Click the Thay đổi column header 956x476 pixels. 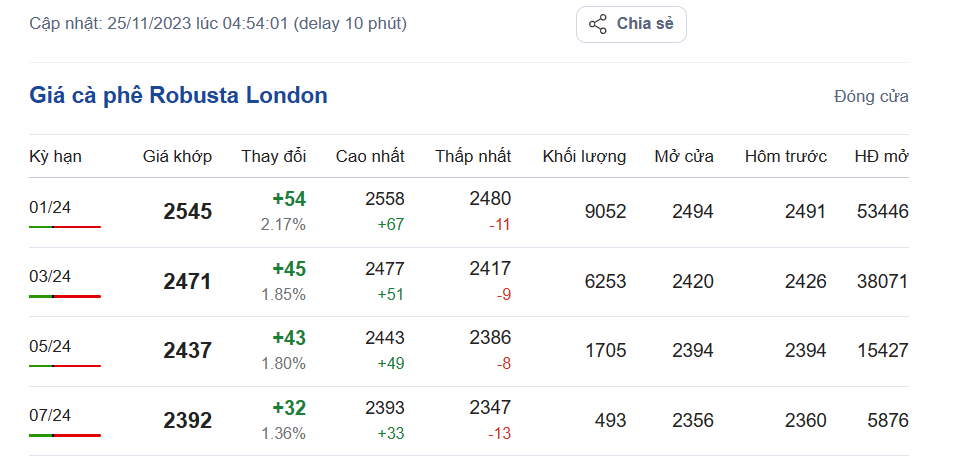[x=273, y=156]
